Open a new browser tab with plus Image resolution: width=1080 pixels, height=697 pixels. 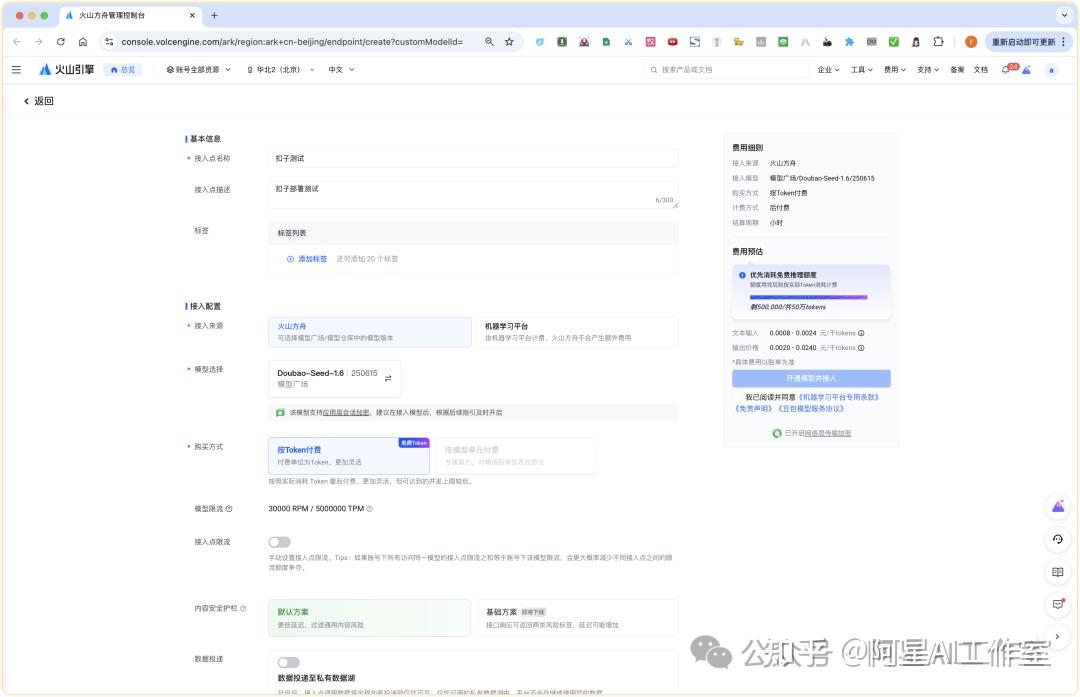pos(214,15)
